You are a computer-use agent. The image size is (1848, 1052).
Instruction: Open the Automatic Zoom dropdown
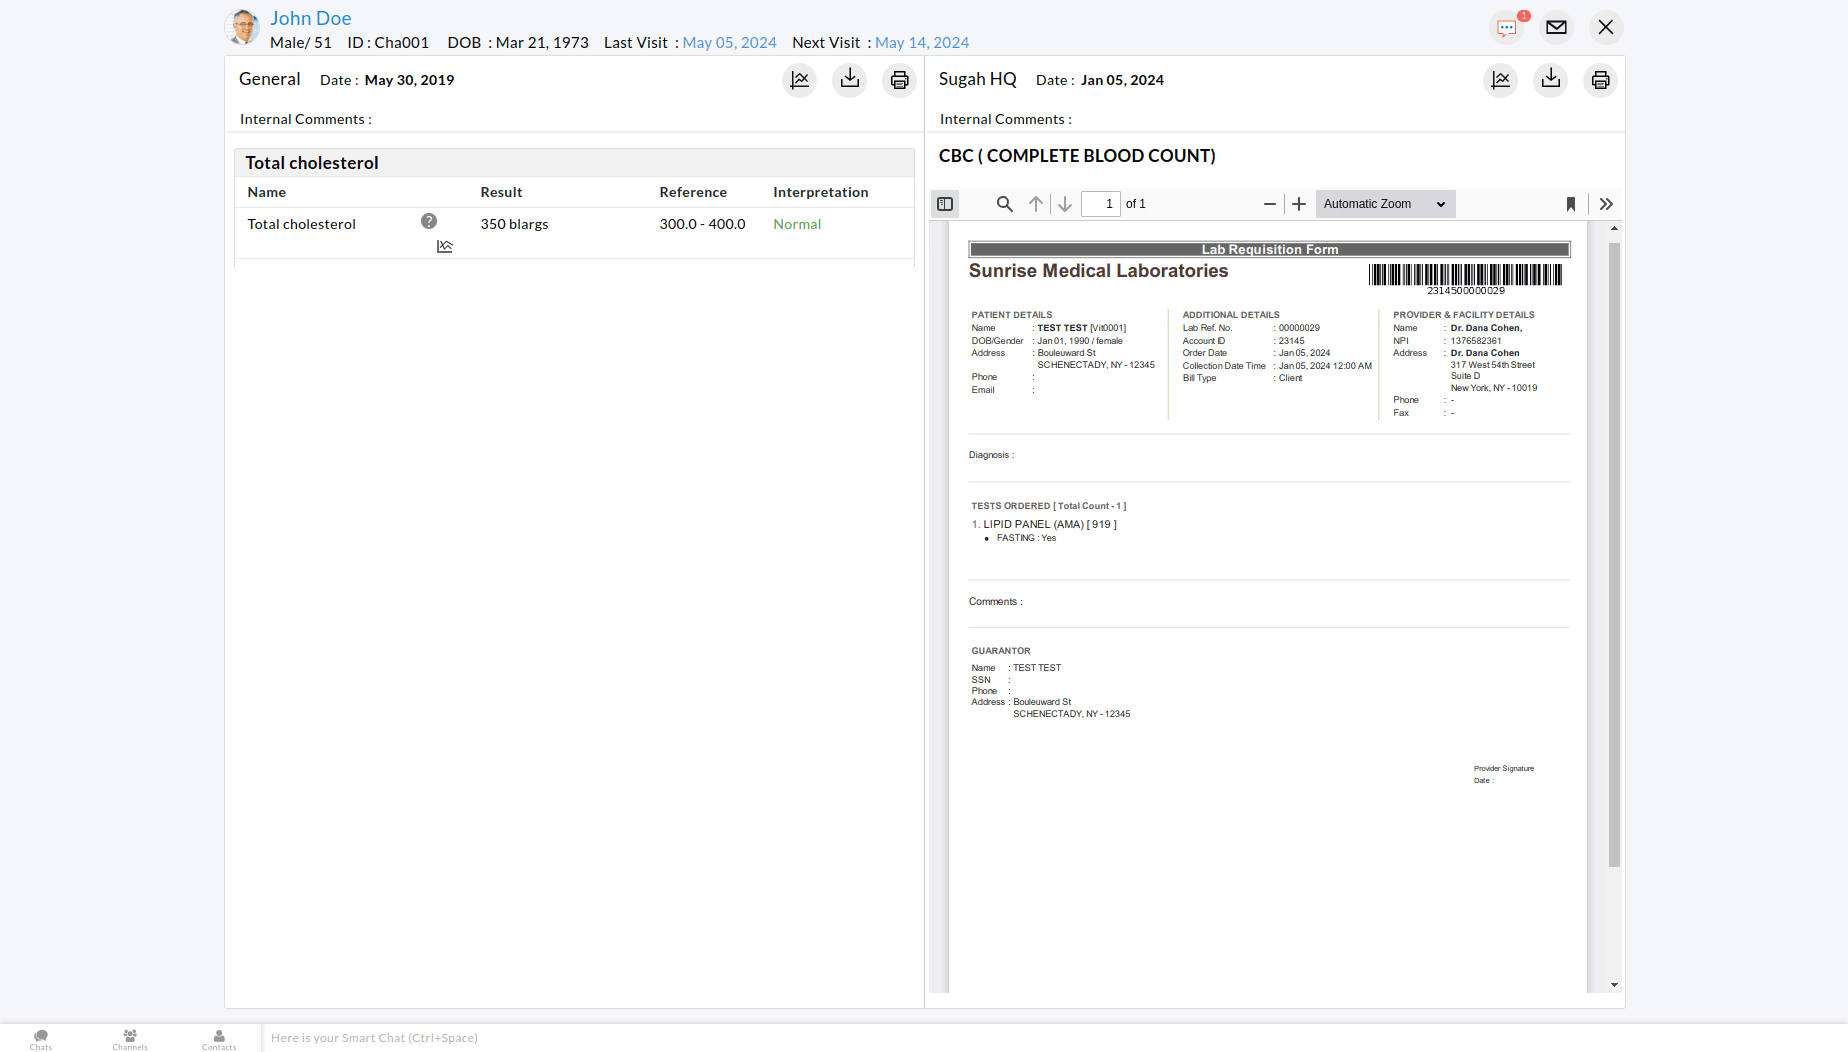click(x=1384, y=203)
